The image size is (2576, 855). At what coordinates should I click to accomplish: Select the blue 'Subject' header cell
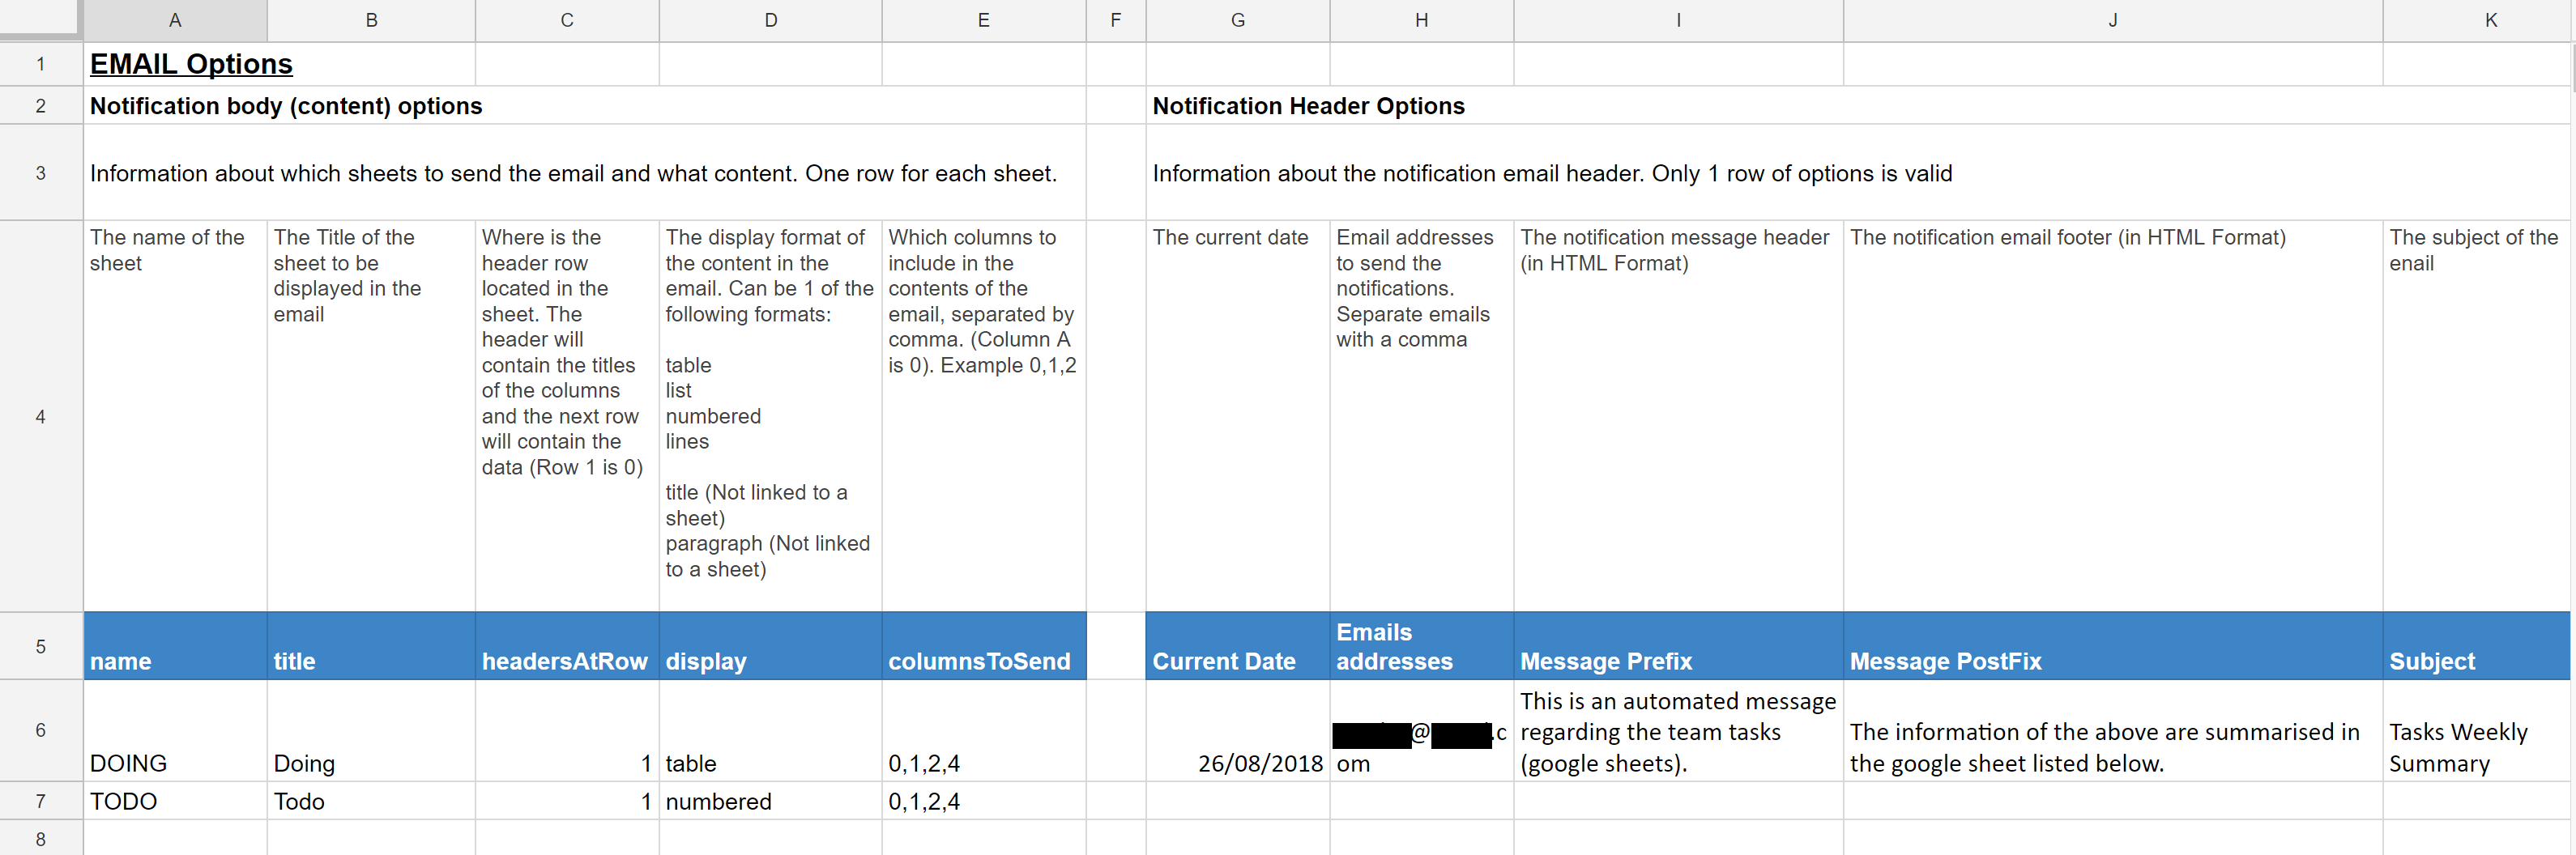tap(2477, 647)
